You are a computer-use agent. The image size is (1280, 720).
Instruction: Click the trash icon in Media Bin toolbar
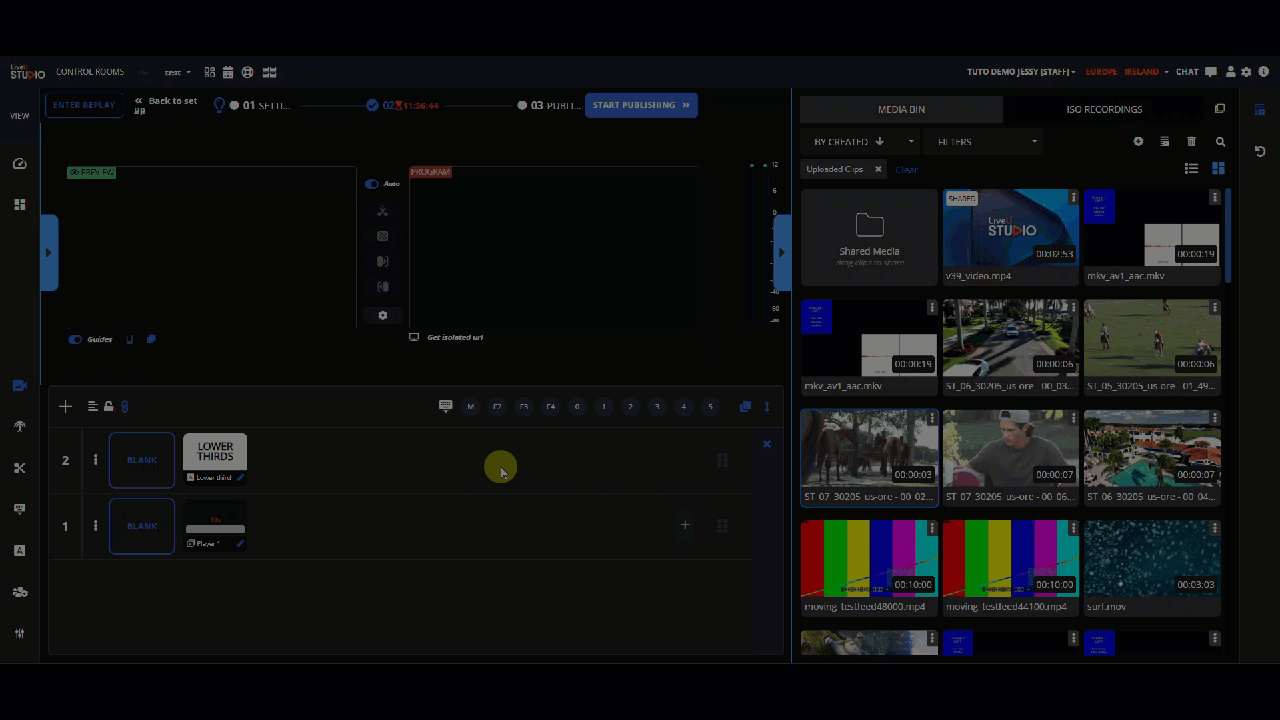pyautogui.click(x=1191, y=142)
